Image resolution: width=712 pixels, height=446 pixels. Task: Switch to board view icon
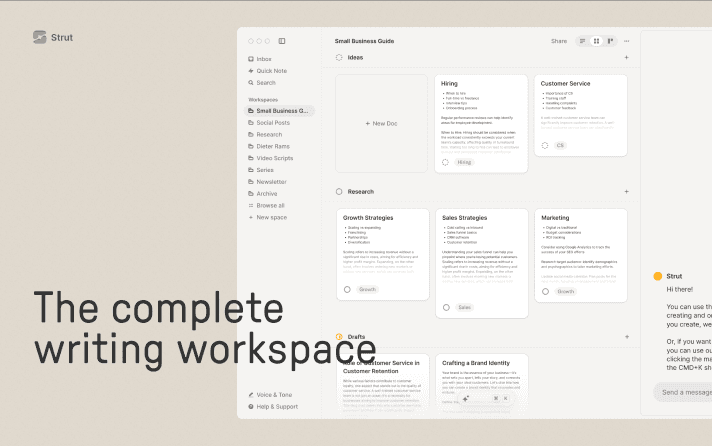[x=610, y=41]
